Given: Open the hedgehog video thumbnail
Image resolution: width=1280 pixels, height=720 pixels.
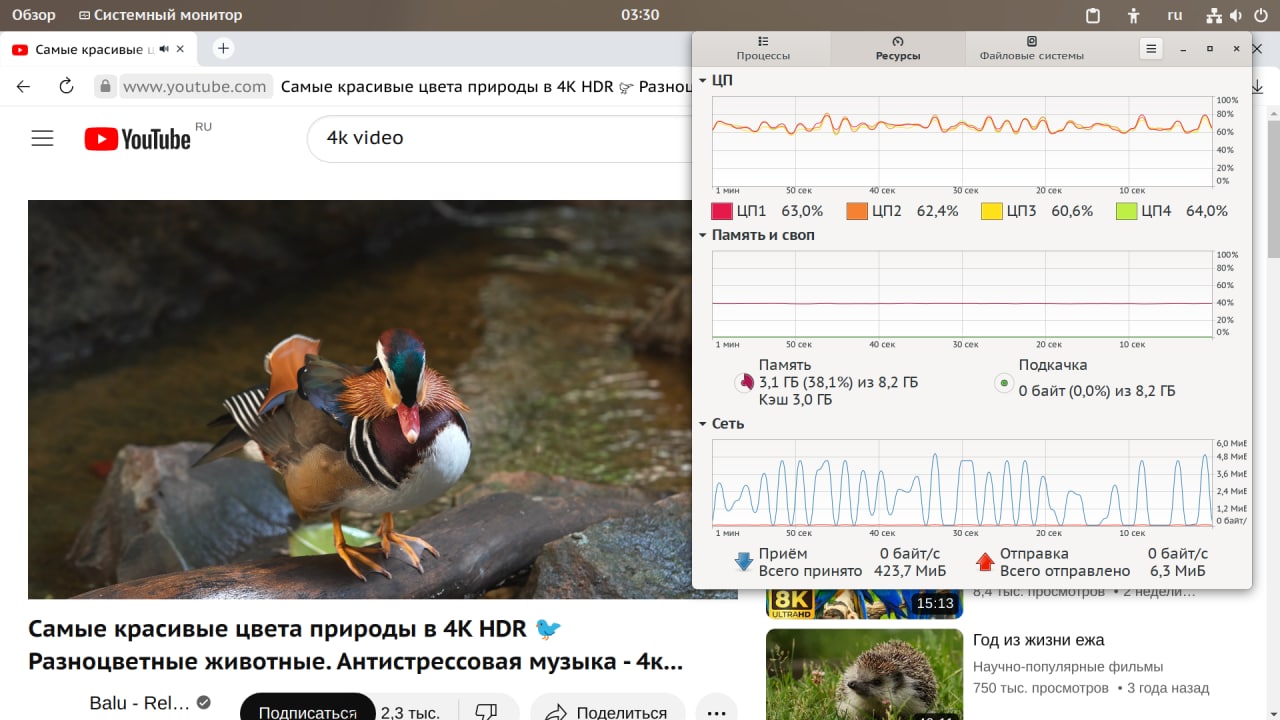Looking at the screenshot, I should [x=864, y=674].
